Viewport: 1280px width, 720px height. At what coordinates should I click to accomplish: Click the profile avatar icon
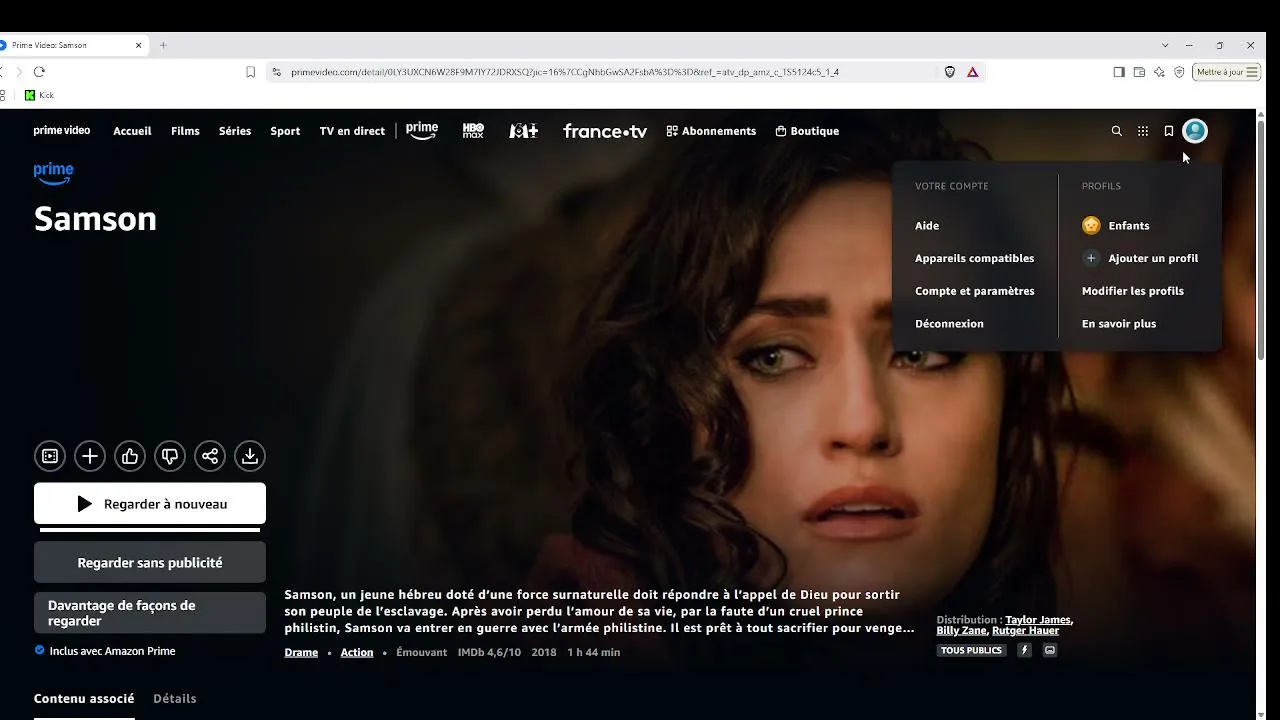click(1195, 131)
